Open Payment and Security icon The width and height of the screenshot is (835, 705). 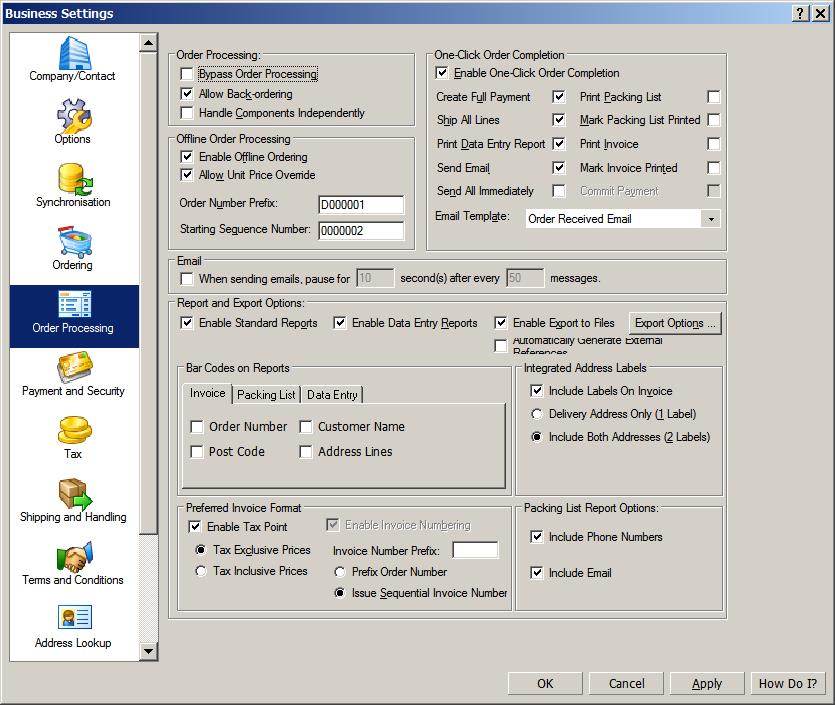click(73, 368)
